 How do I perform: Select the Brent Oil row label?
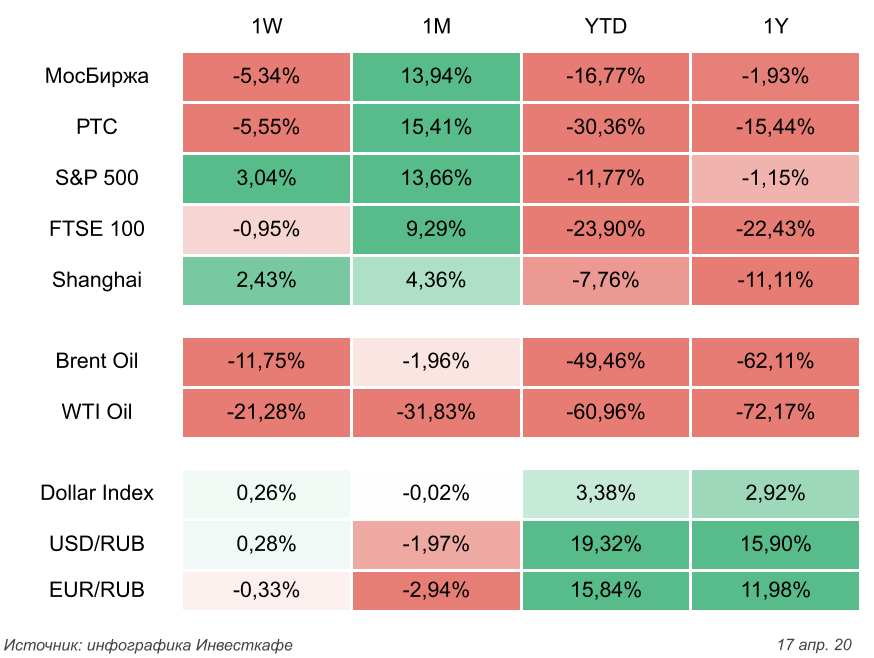point(97,361)
